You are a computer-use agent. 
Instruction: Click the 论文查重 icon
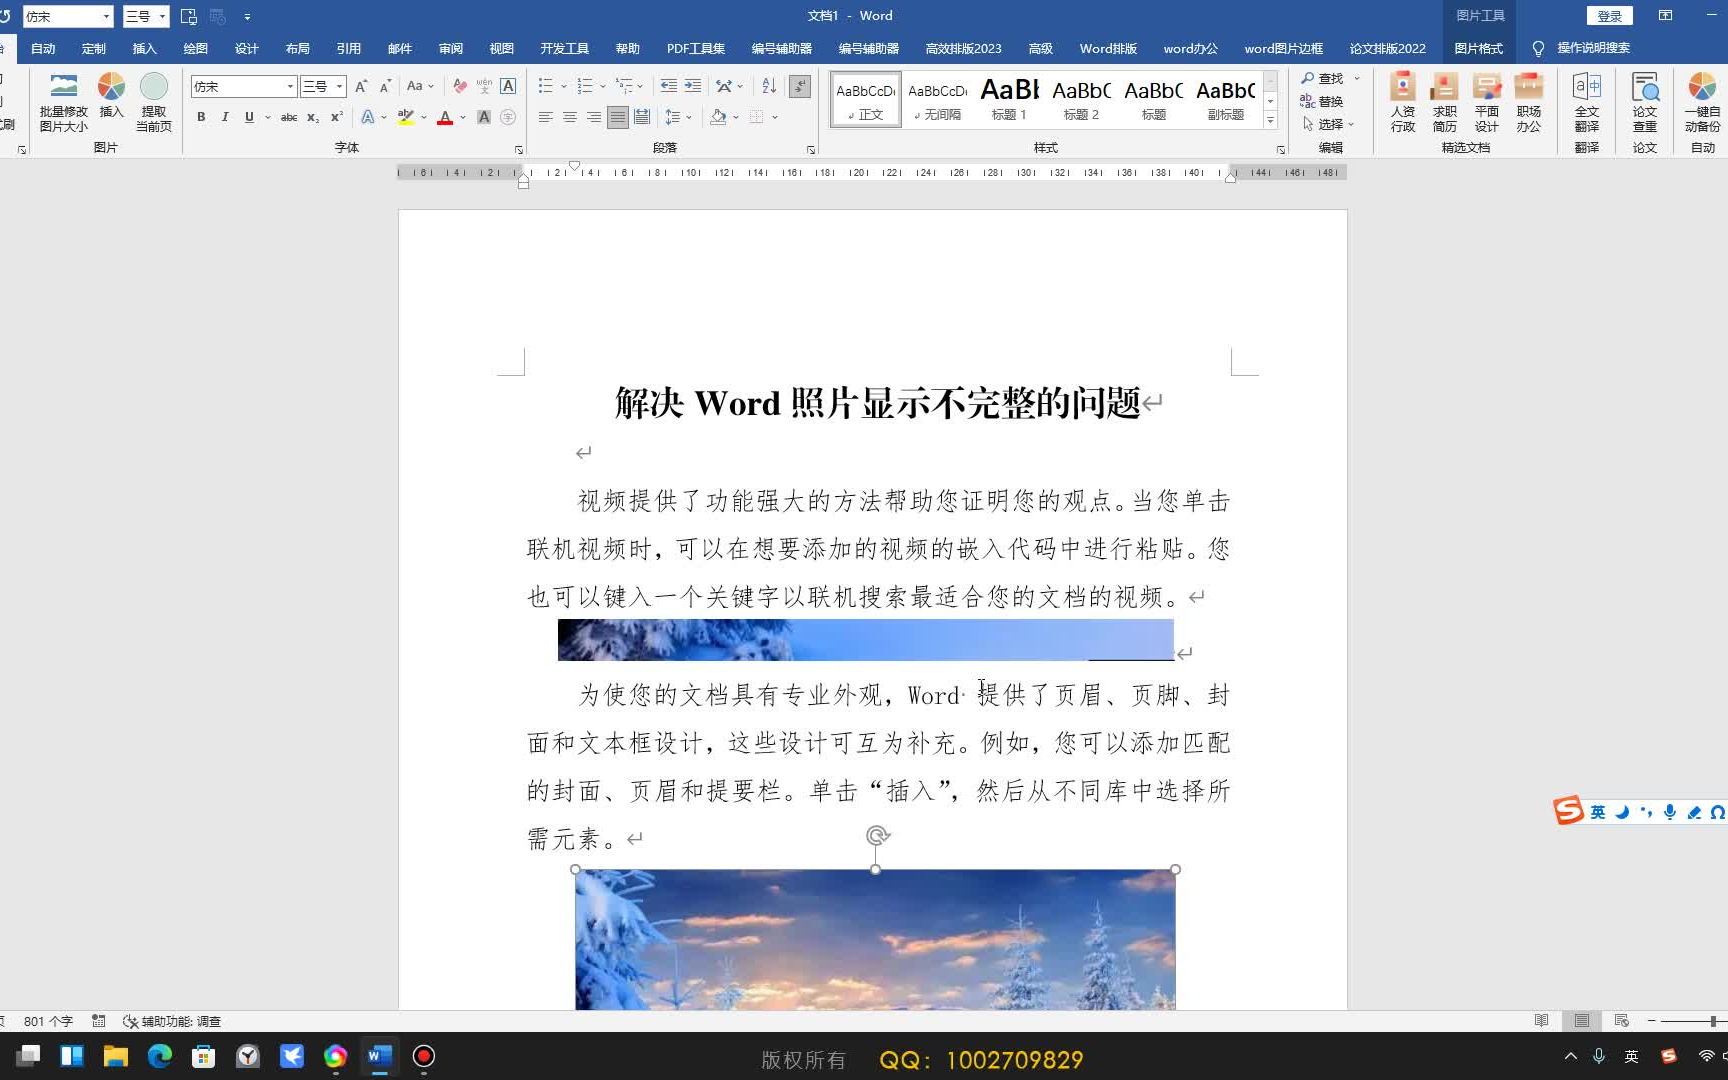tap(1645, 102)
